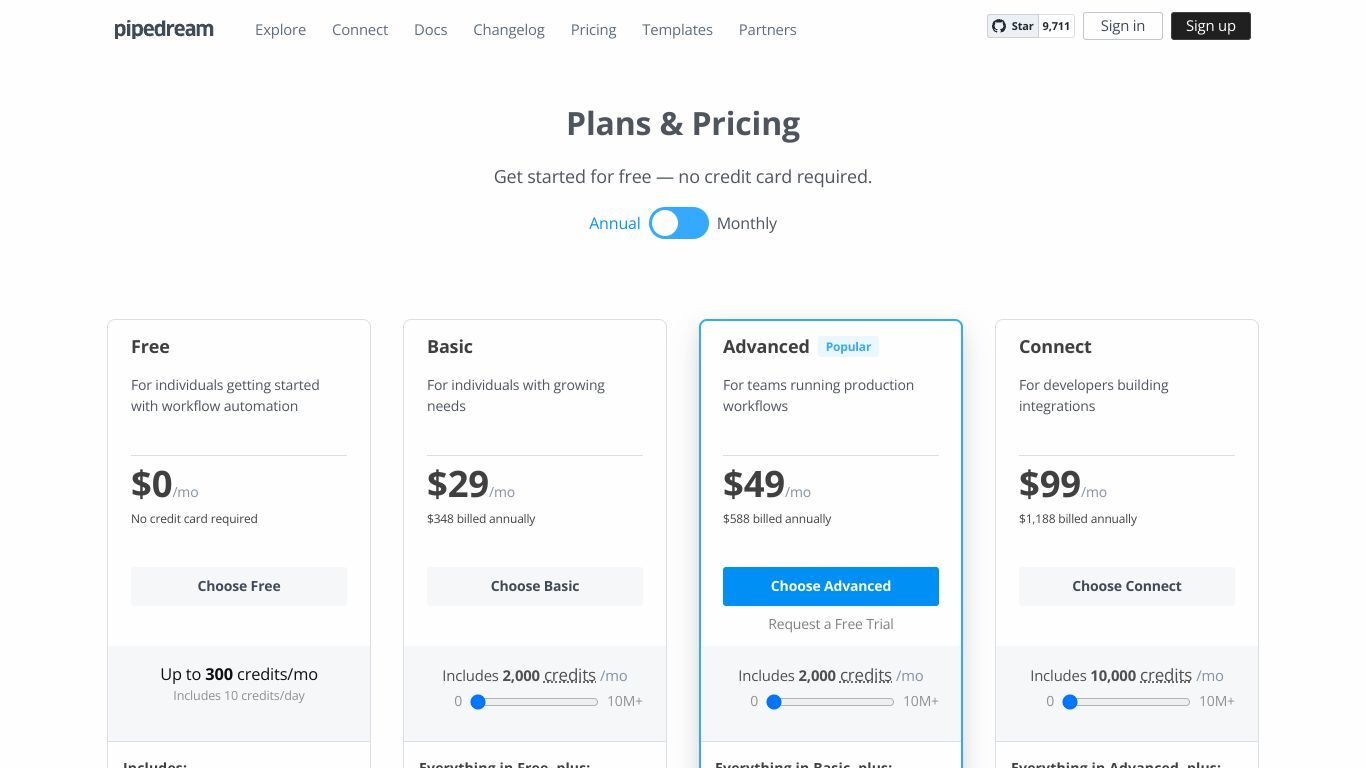Viewport: 1366px width, 768px height.
Task: Click the Sign in button
Action: 1122,26
